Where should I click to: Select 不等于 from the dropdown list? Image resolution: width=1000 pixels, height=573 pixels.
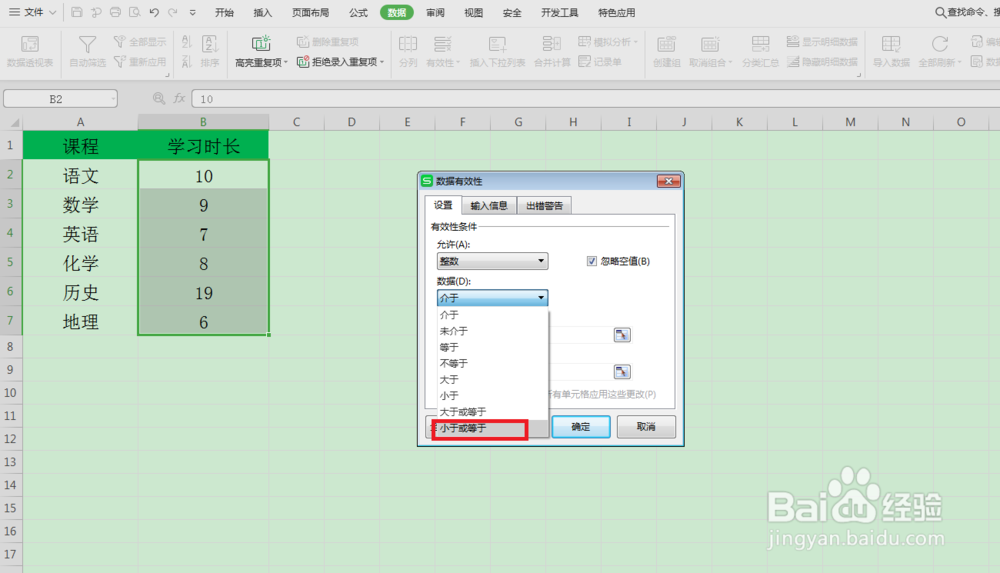pos(492,363)
